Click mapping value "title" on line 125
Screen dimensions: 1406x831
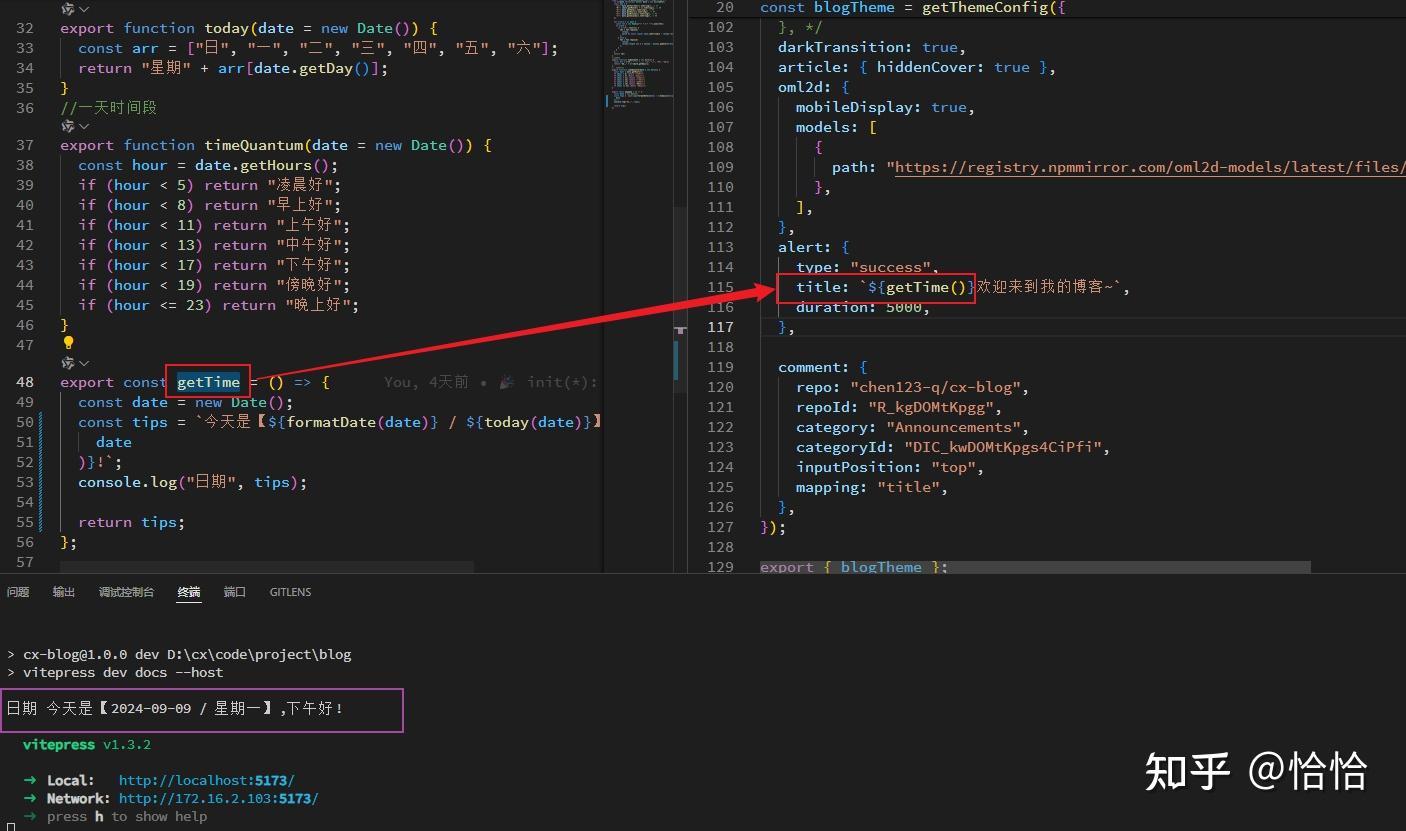click(908, 487)
